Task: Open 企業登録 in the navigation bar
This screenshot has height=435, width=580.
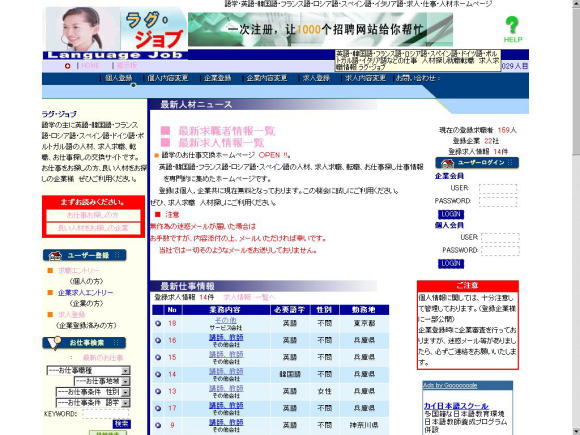Action: 218,78
